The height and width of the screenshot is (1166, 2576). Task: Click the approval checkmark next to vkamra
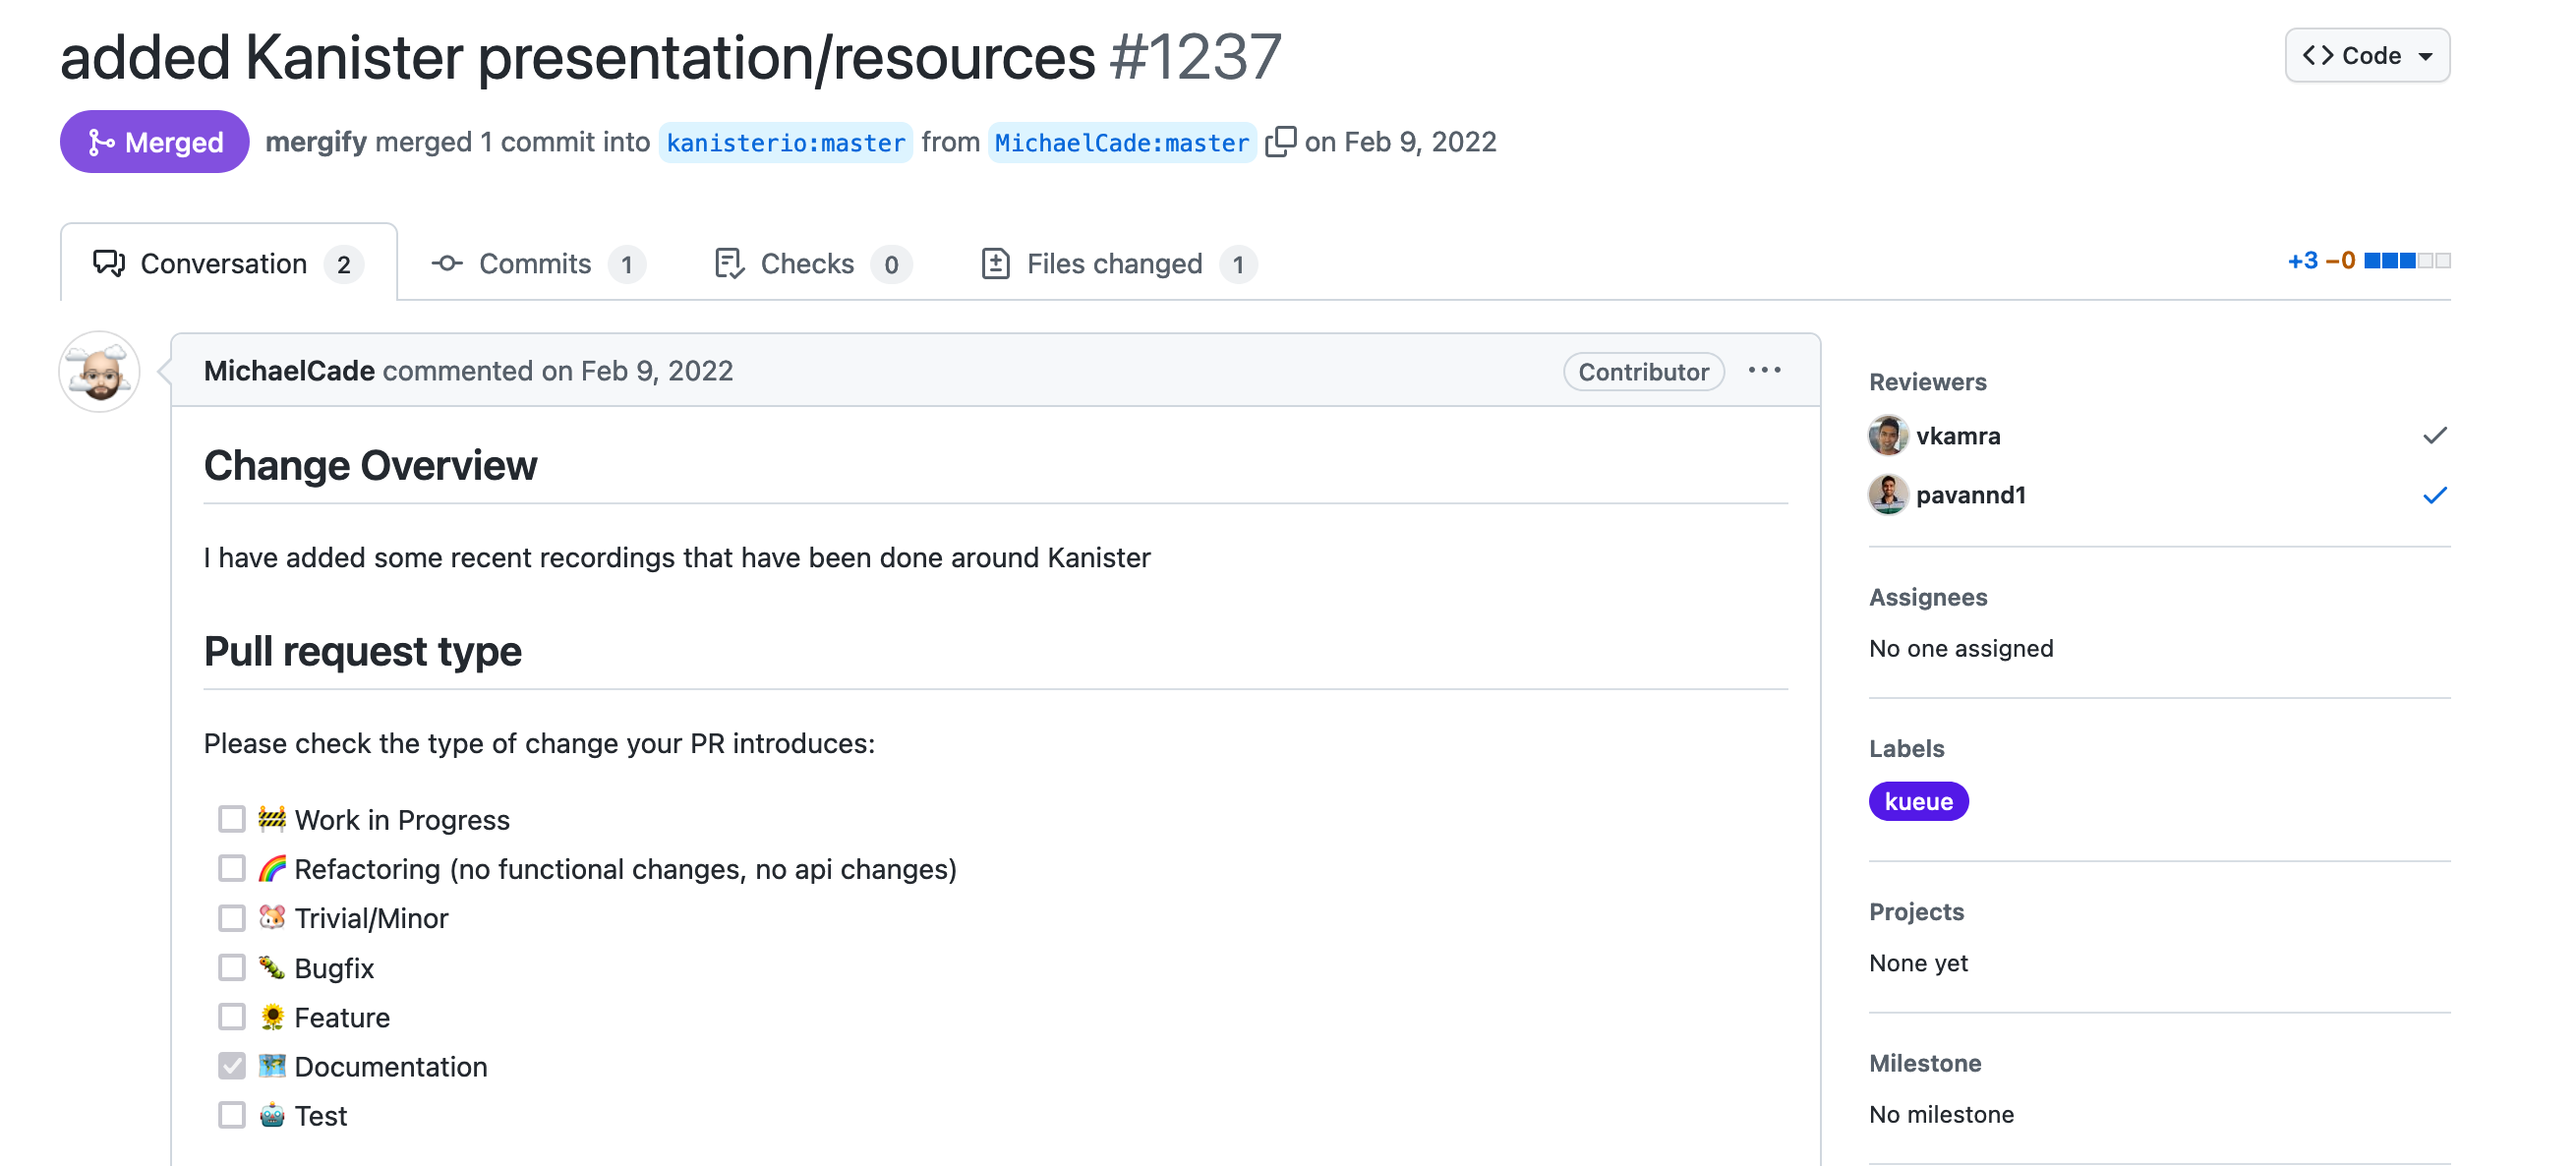[2434, 436]
